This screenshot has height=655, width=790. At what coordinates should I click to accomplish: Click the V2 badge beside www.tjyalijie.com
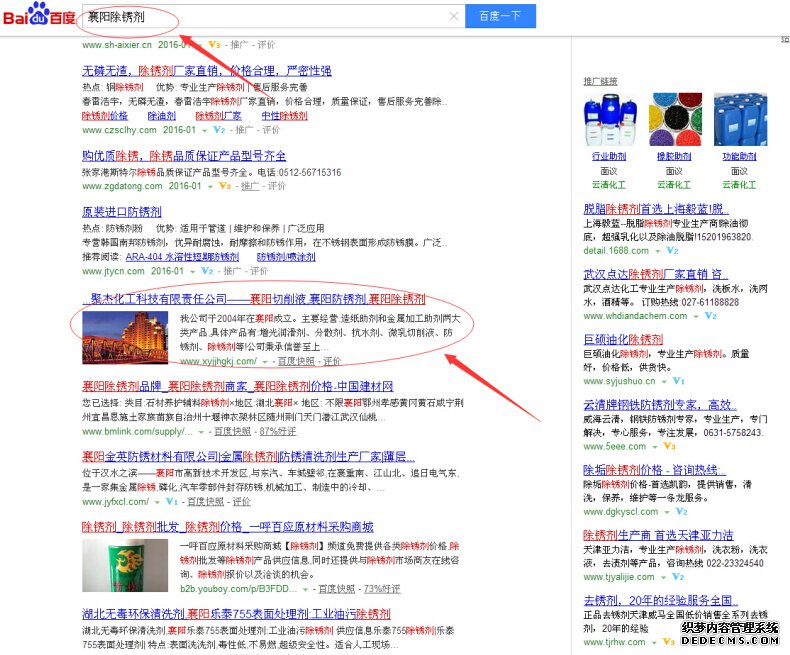click(x=678, y=577)
